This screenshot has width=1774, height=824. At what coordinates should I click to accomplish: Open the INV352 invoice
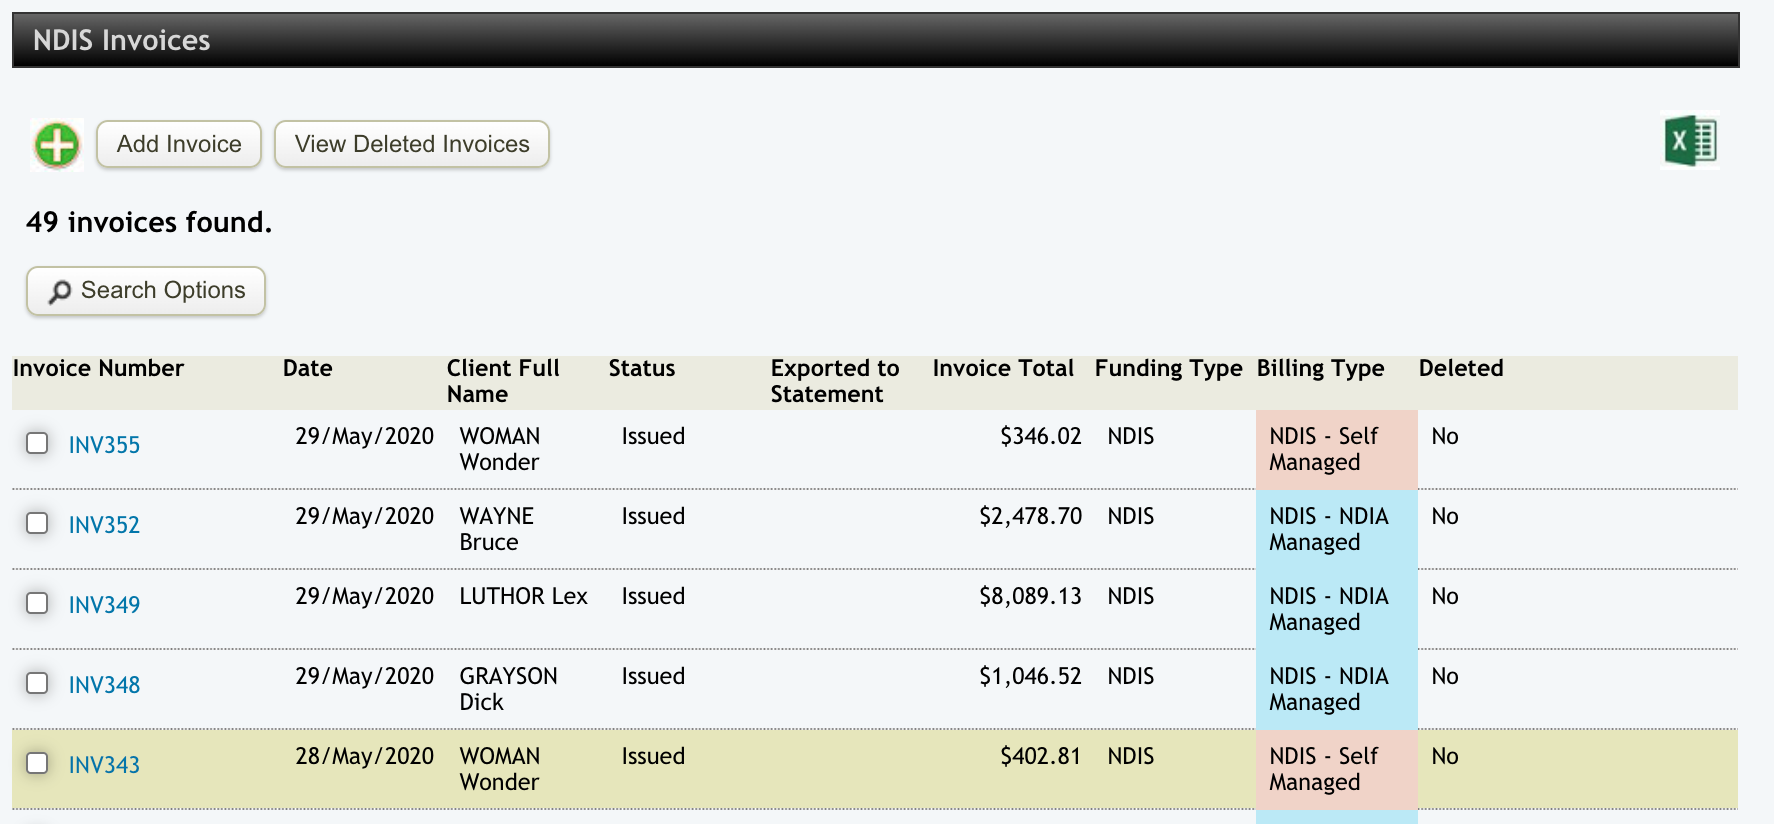pos(104,525)
